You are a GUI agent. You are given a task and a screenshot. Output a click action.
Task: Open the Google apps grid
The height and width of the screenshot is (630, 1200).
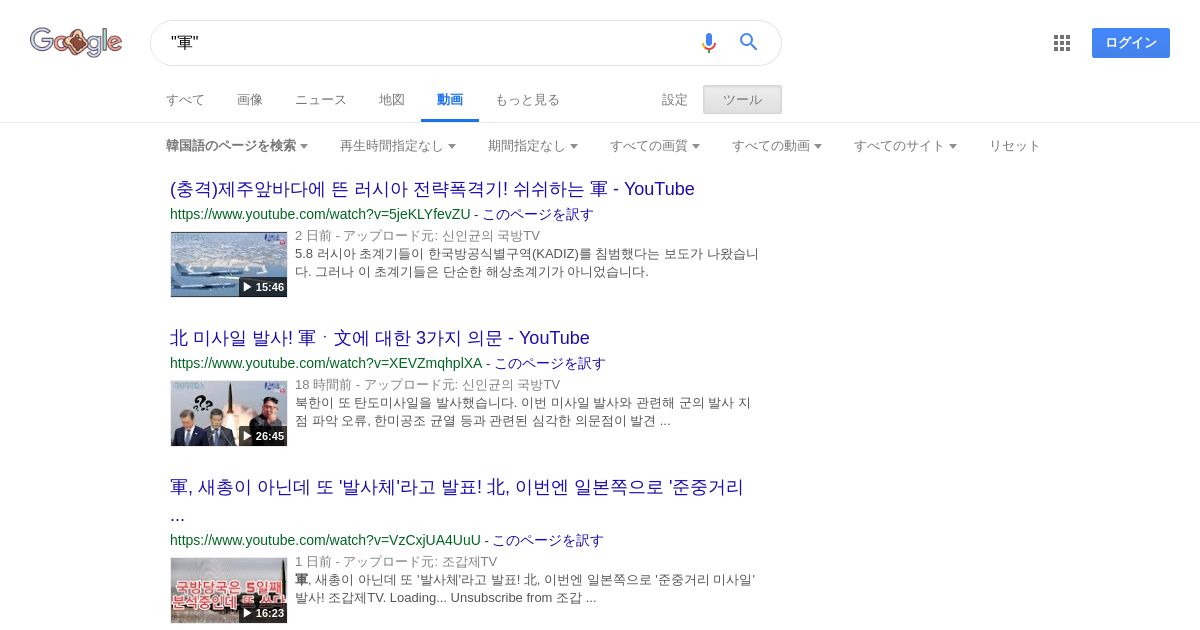1062,43
